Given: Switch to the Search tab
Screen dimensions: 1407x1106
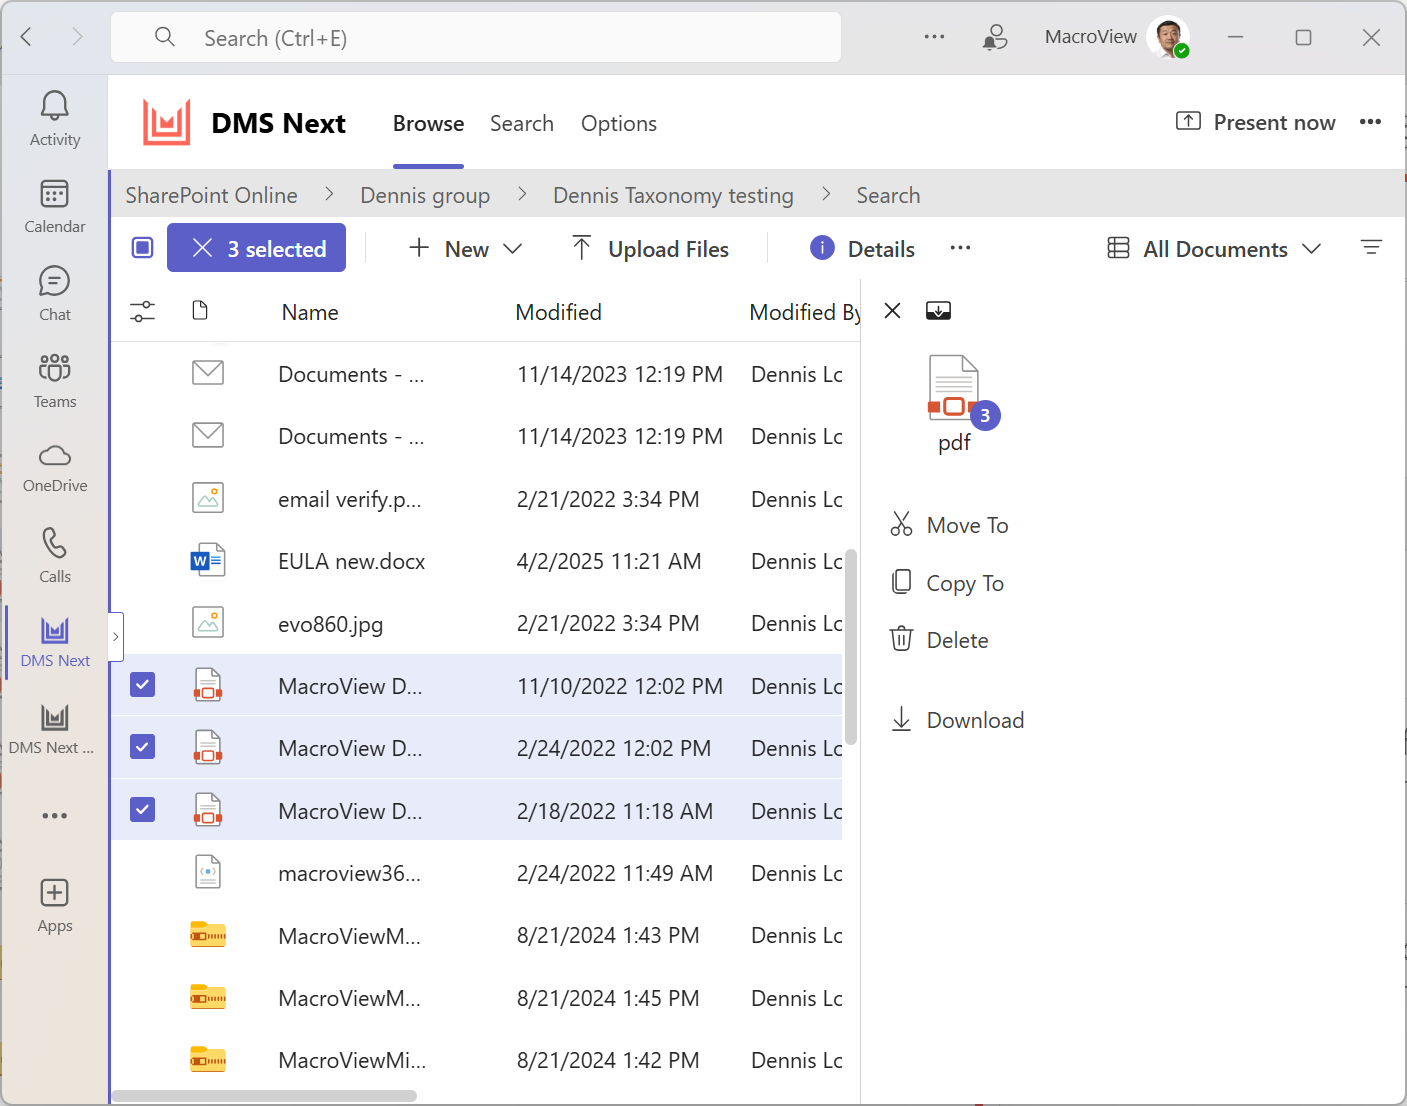Looking at the screenshot, I should pos(522,123).
